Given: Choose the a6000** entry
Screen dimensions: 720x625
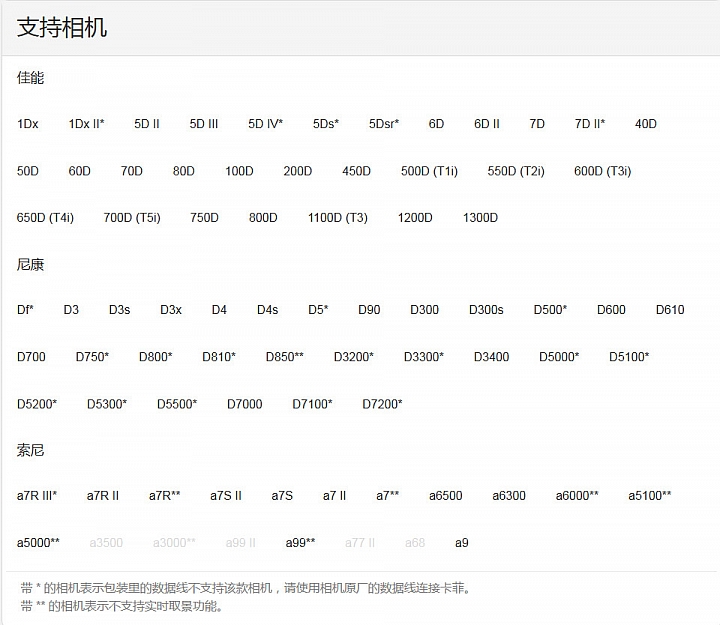Looking at the screenshot, I should click(577, 496).
